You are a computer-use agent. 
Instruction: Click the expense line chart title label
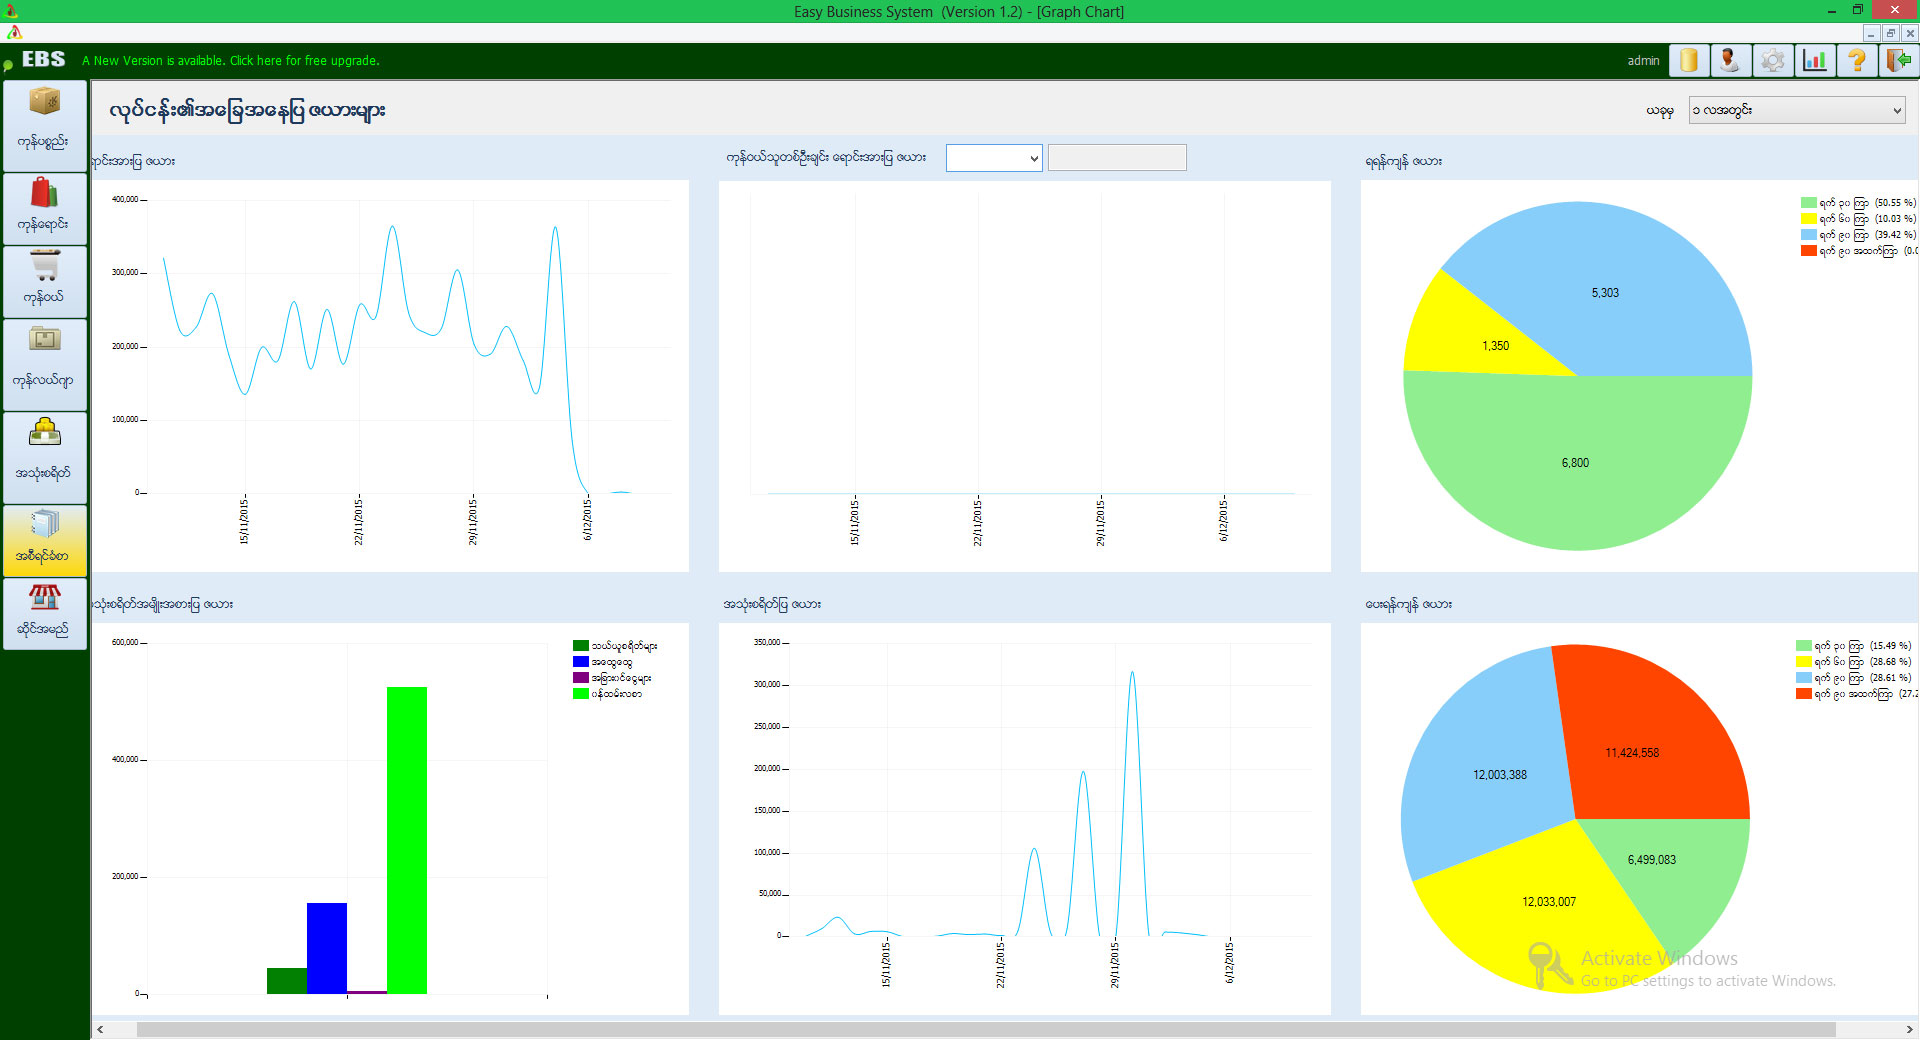pos(772,604)
